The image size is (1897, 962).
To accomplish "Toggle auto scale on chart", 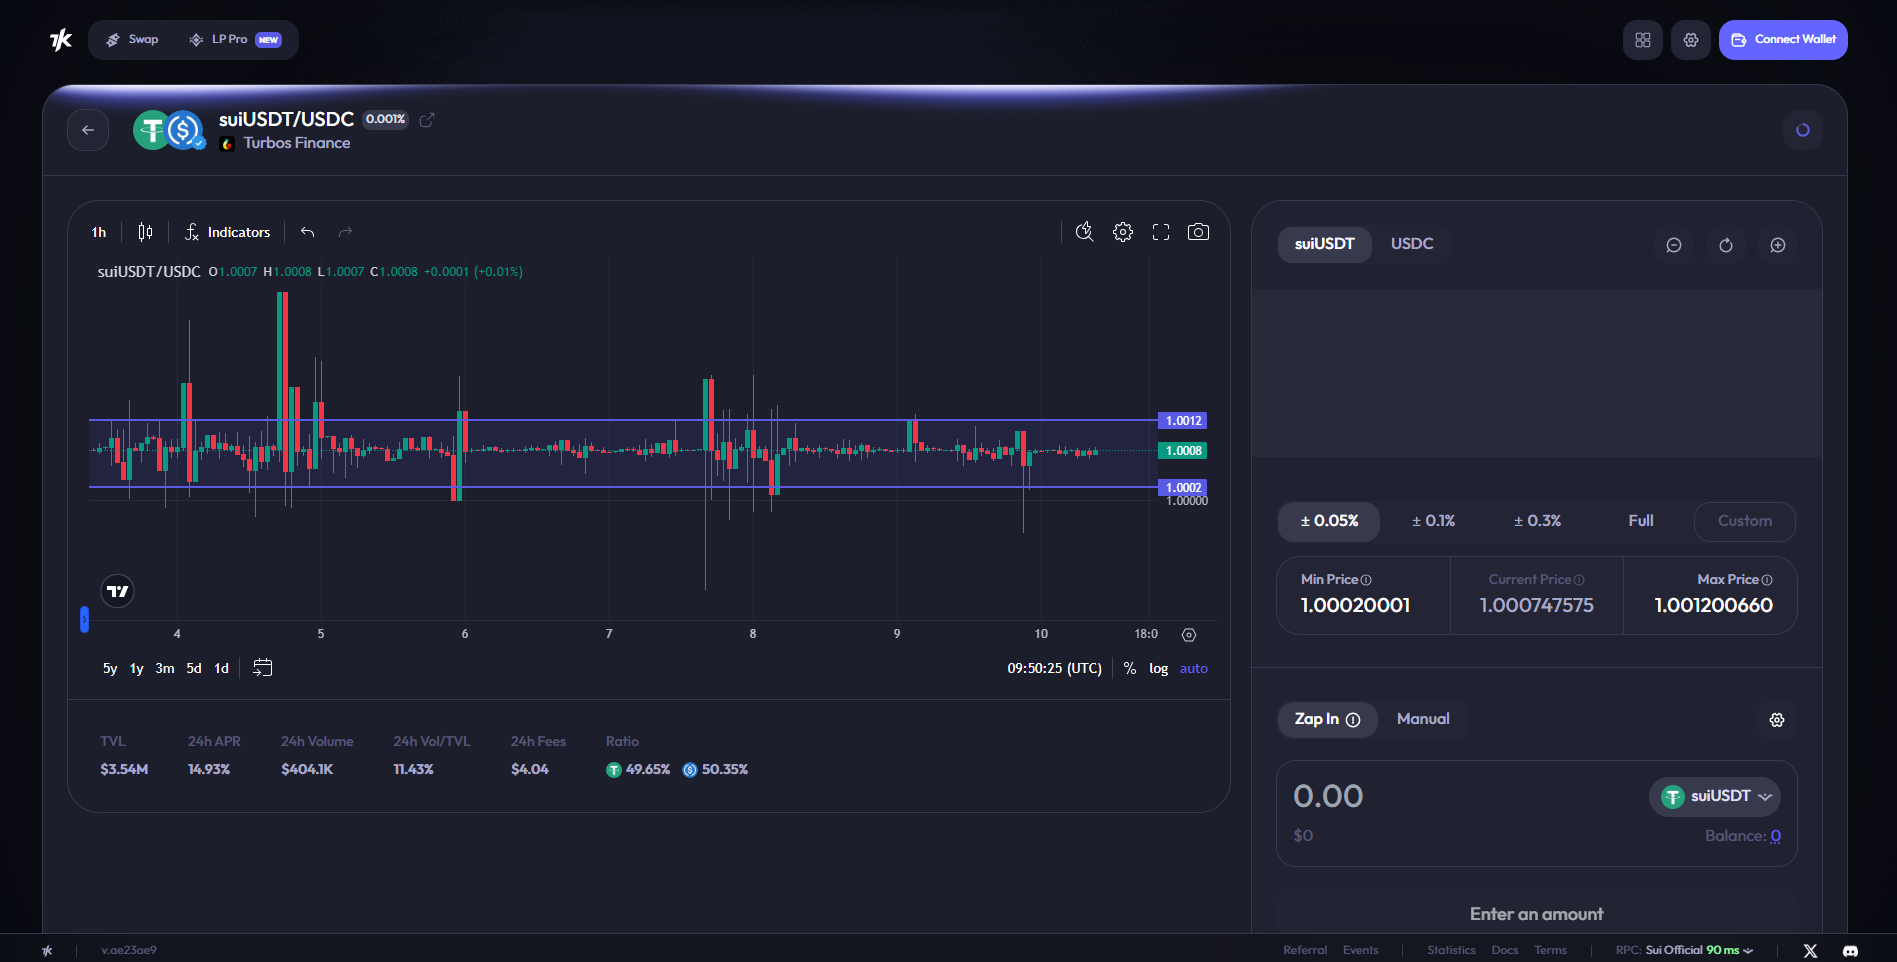I will pyautogui.click(x=1193, y=669).
